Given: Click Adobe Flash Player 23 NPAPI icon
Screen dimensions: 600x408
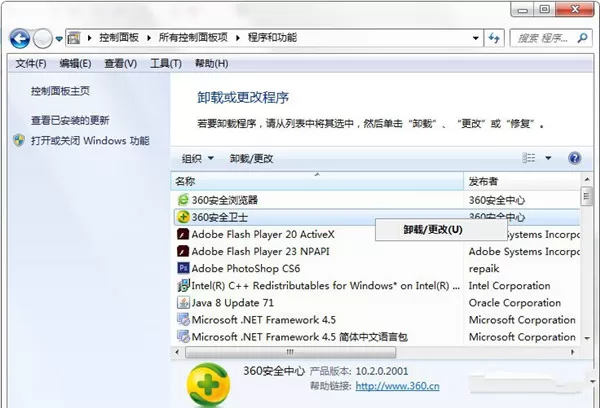Looking at the screenshot, I should pyautogui.click(x=183, y=251).
